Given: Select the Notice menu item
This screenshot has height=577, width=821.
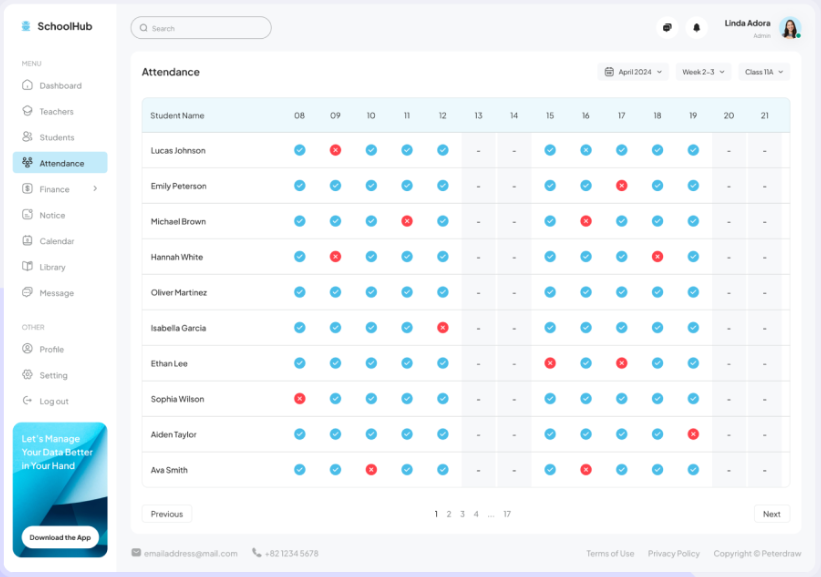Looking at the screenshot, I should 52,215.
